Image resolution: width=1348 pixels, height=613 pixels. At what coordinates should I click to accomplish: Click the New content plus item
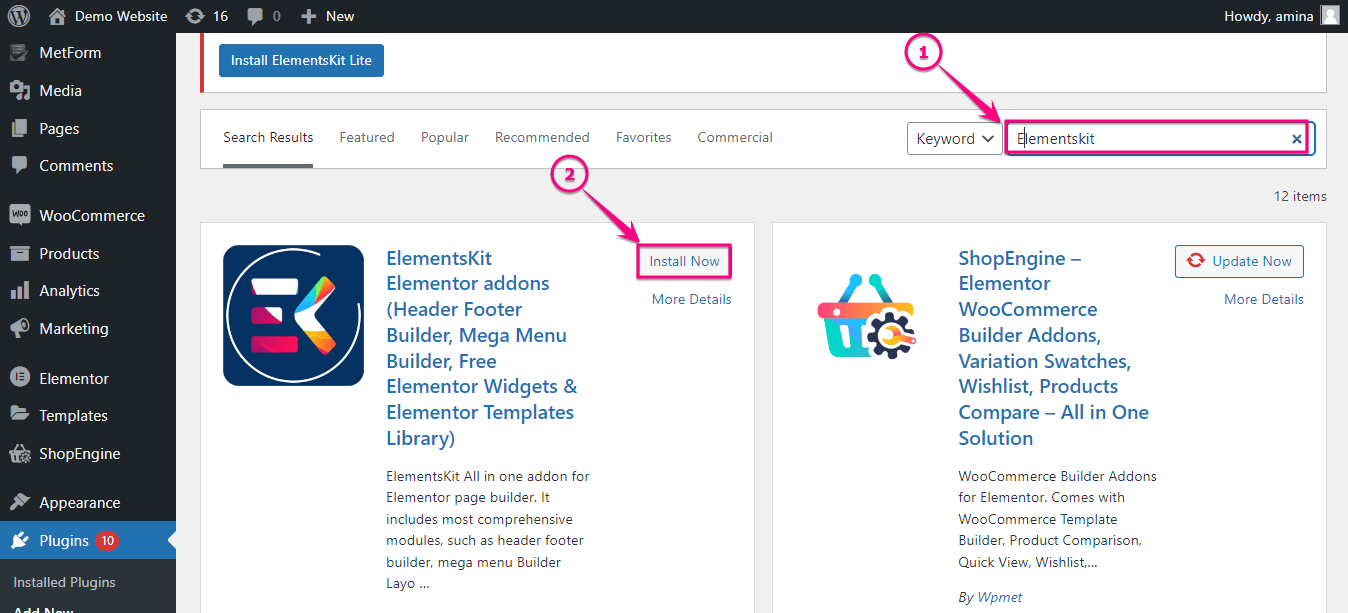point(327,16)
